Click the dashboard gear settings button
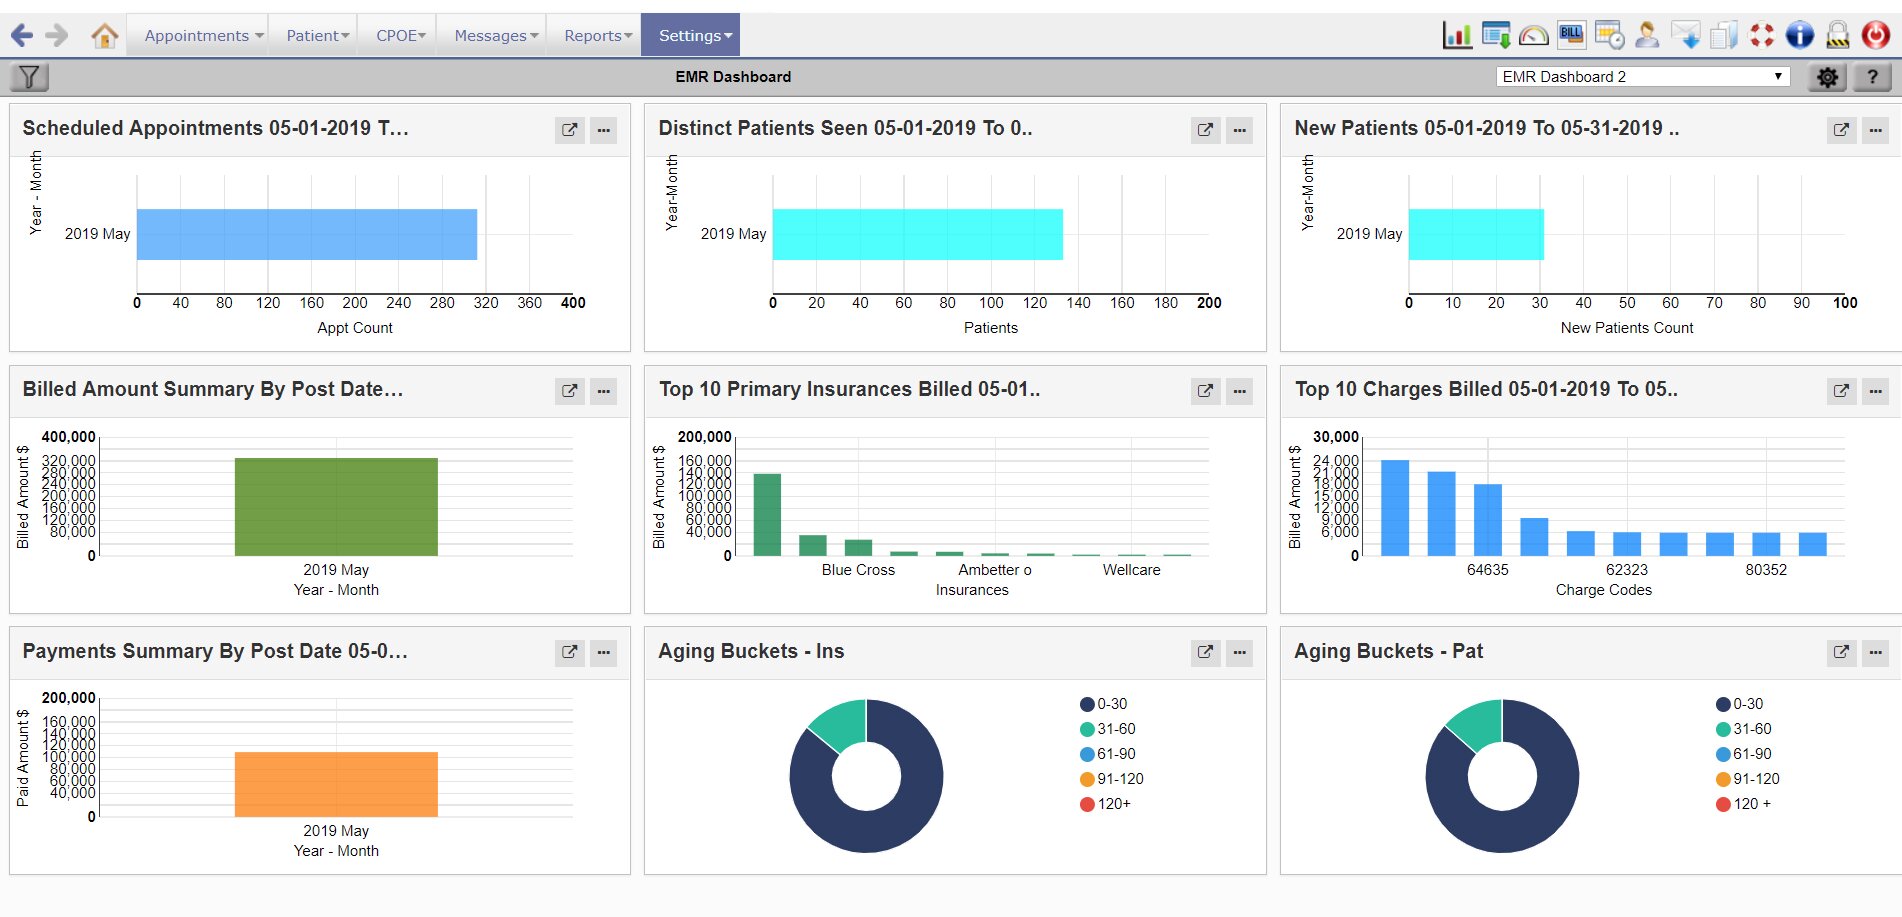Screen dimensions: 1902x917 (x=1827, y=77)
